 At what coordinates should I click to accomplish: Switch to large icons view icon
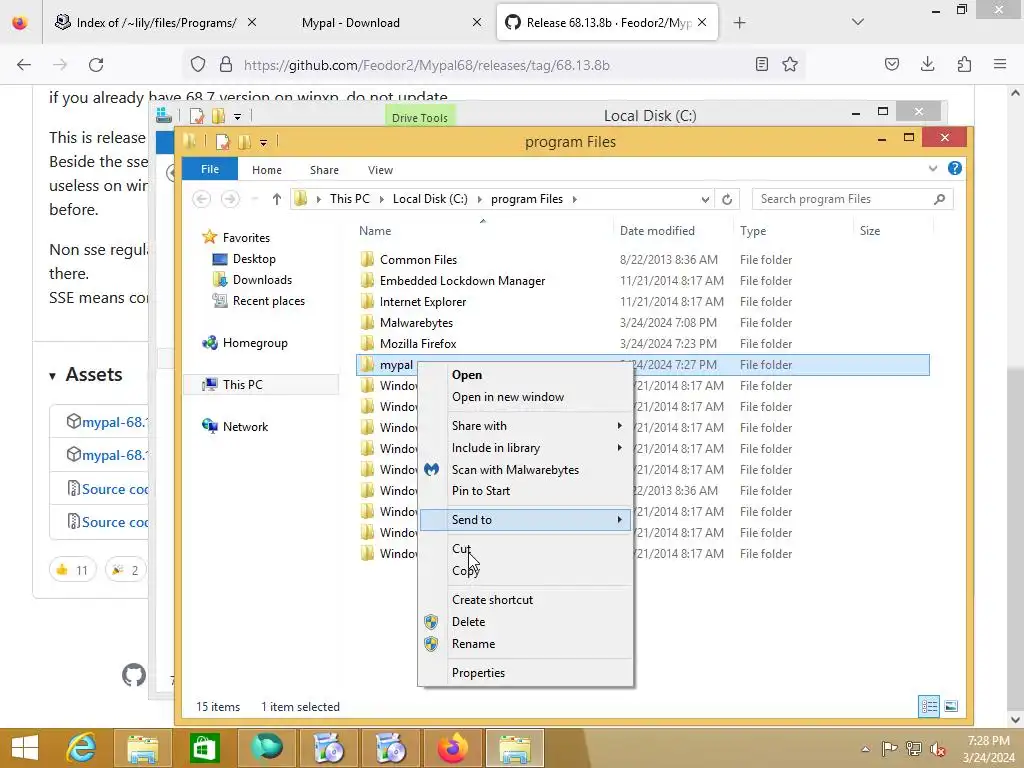coord(951,706)
